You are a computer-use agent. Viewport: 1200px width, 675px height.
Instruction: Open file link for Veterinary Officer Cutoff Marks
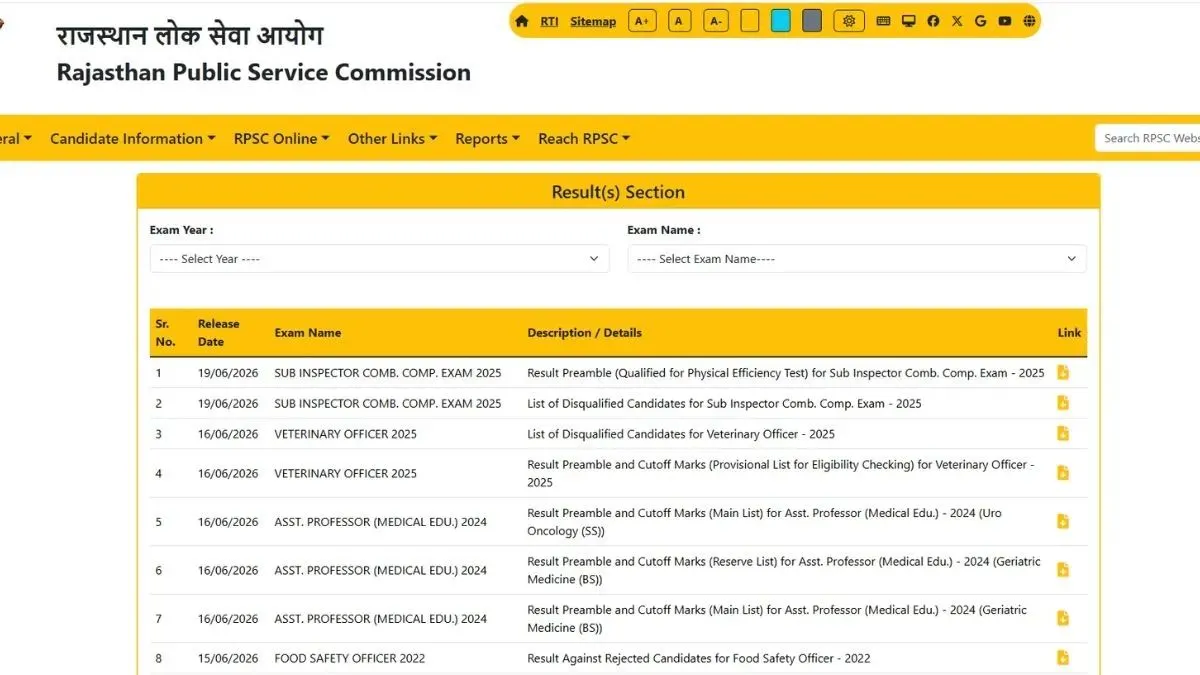pyautogui.click(x=1063, y=473)
